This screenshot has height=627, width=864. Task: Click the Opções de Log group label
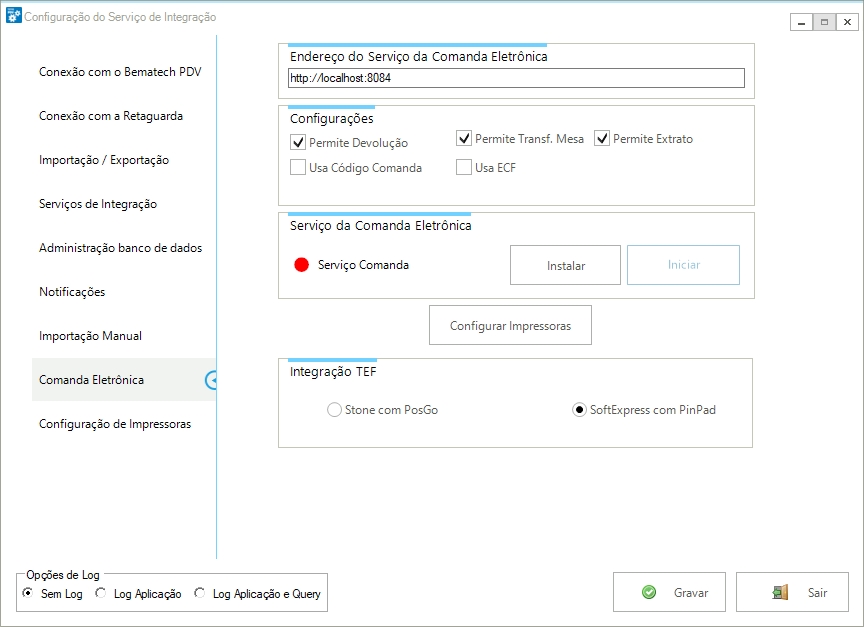point(63,575)
